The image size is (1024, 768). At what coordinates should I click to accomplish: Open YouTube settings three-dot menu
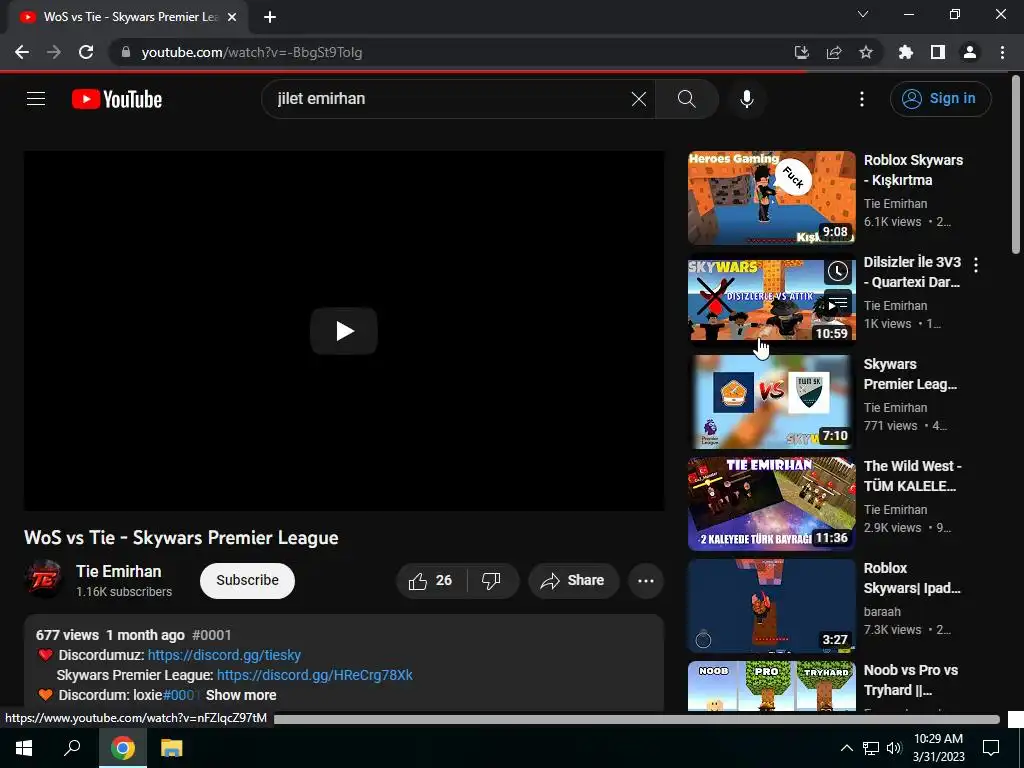(x=862, y=99)
